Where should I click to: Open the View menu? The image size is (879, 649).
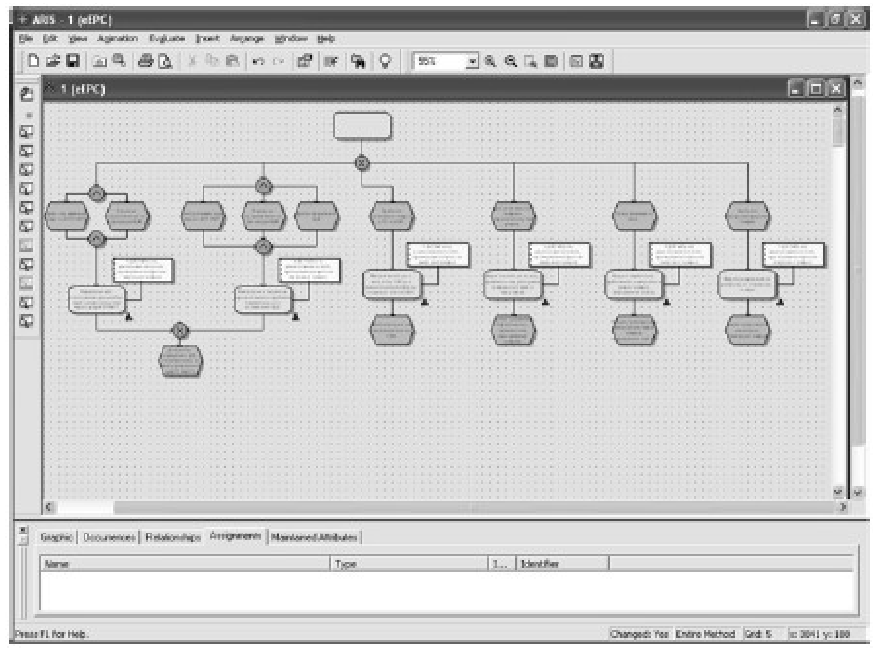point(77,38)
